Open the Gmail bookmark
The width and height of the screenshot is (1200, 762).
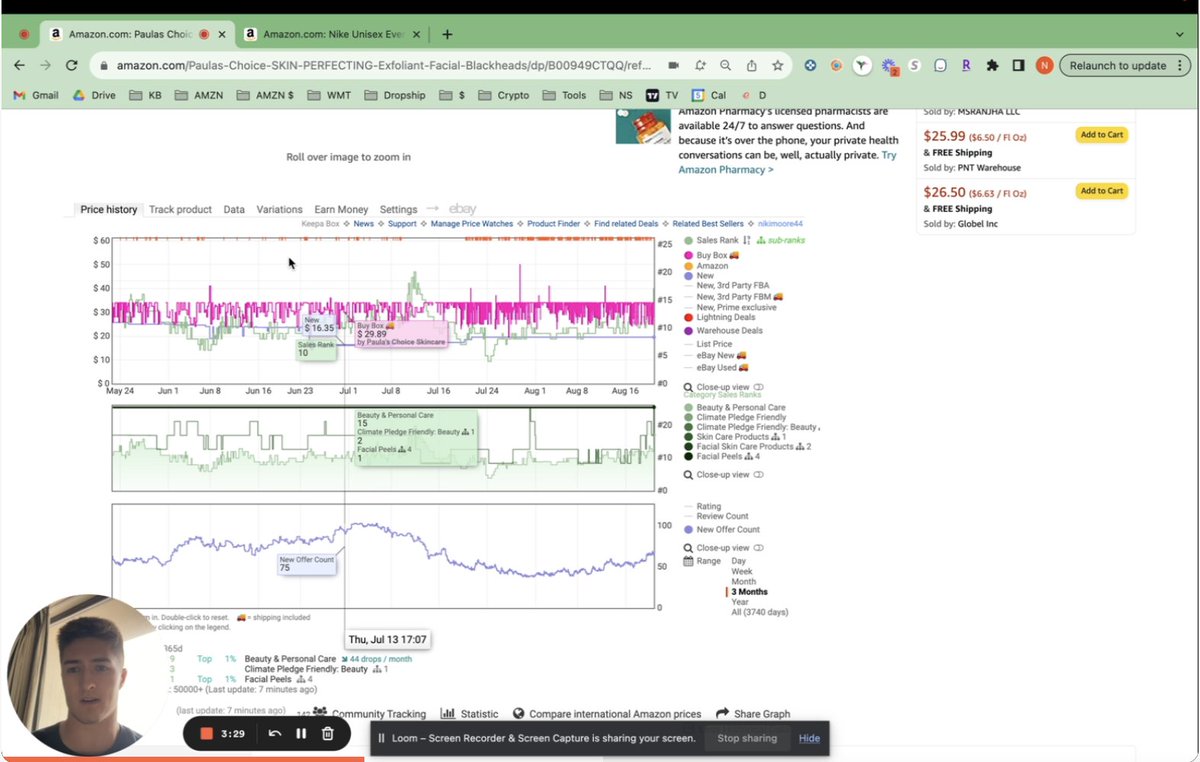36,95
